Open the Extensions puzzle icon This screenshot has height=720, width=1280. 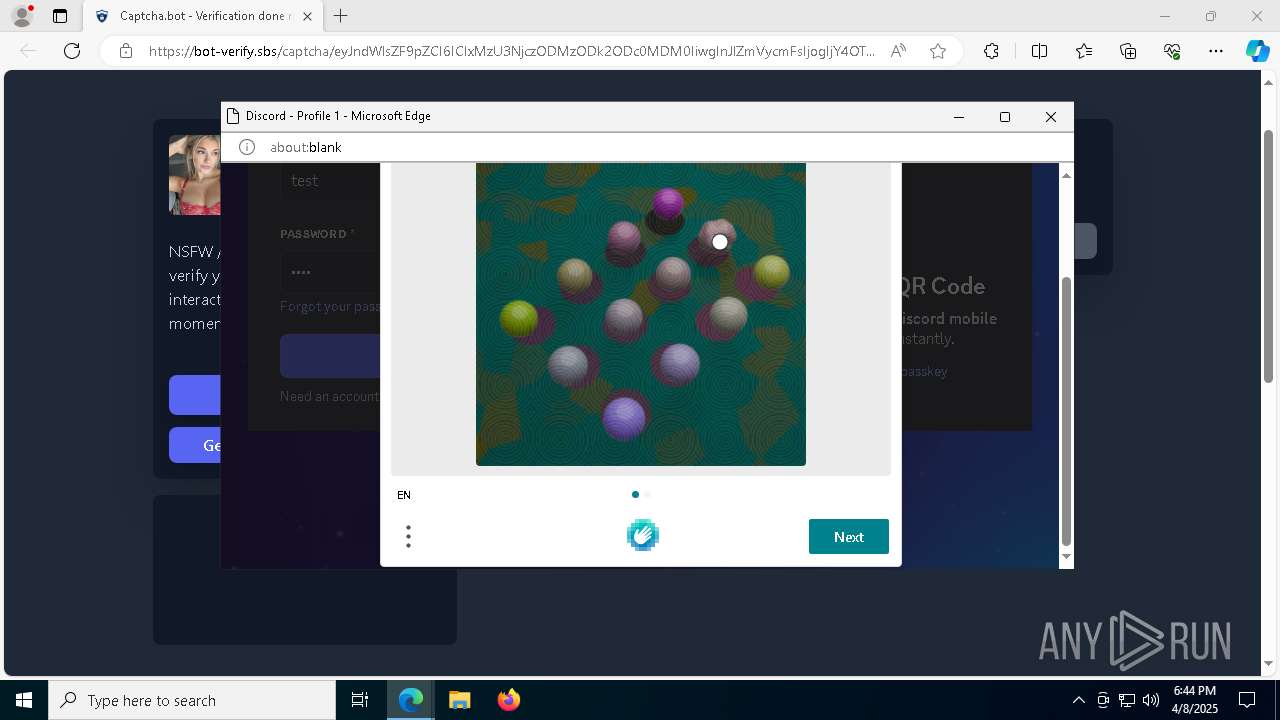click(991, 51)
